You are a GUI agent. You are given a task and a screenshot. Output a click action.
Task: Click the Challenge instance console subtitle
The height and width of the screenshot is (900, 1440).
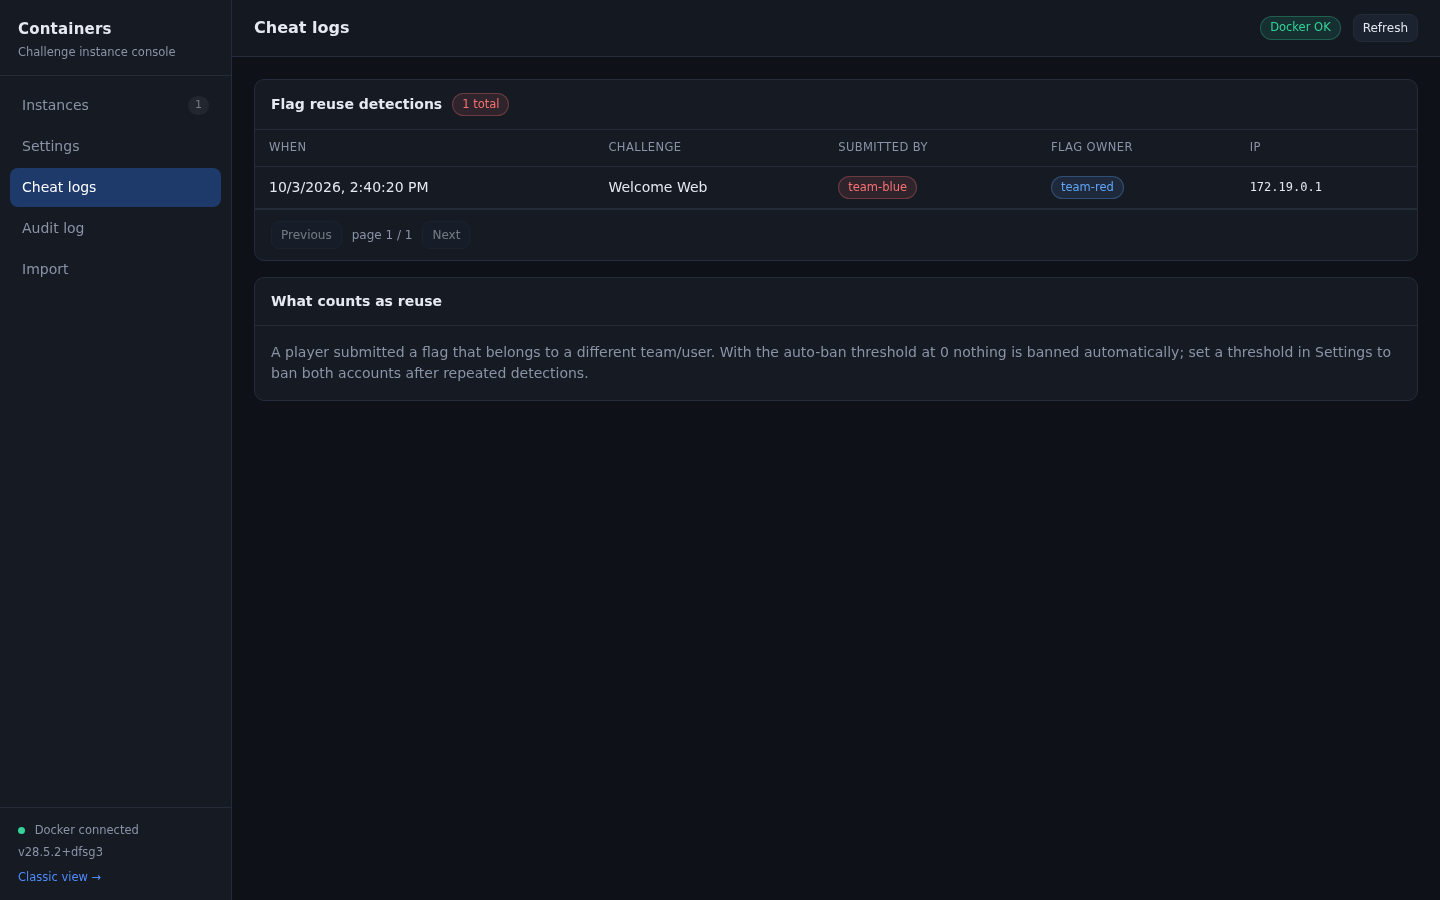click(97, 52)
